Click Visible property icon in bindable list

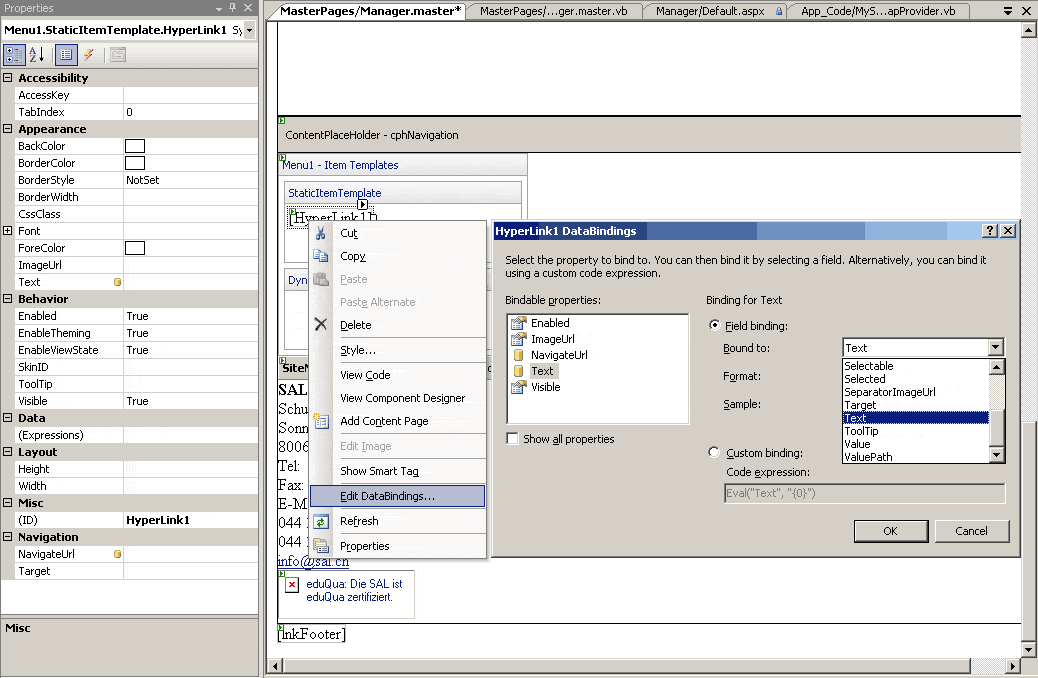tap(518, 387)
